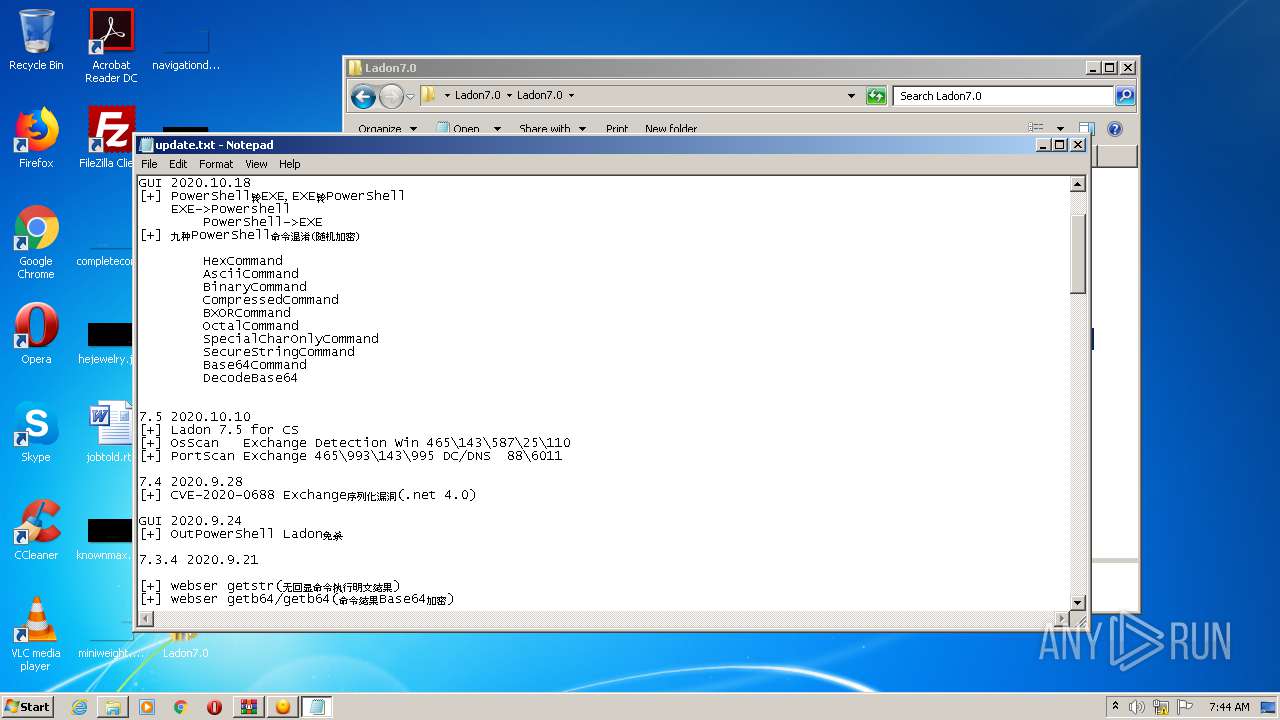The width and height of the screenshot is (1280, 720).
Task: Click Notepad horizontal scrollbar right arrow
Action: coord(1062,618)
